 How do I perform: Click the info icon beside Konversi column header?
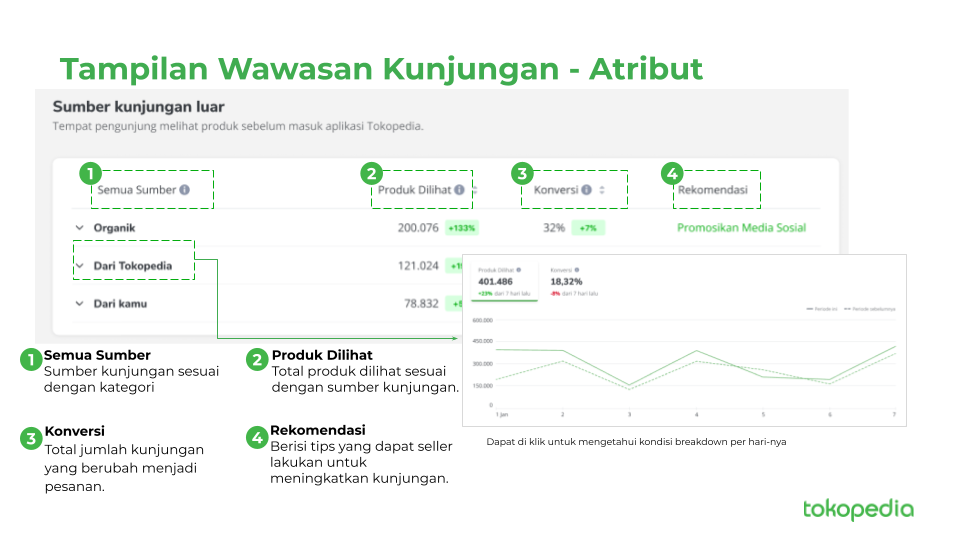point(587,190)
